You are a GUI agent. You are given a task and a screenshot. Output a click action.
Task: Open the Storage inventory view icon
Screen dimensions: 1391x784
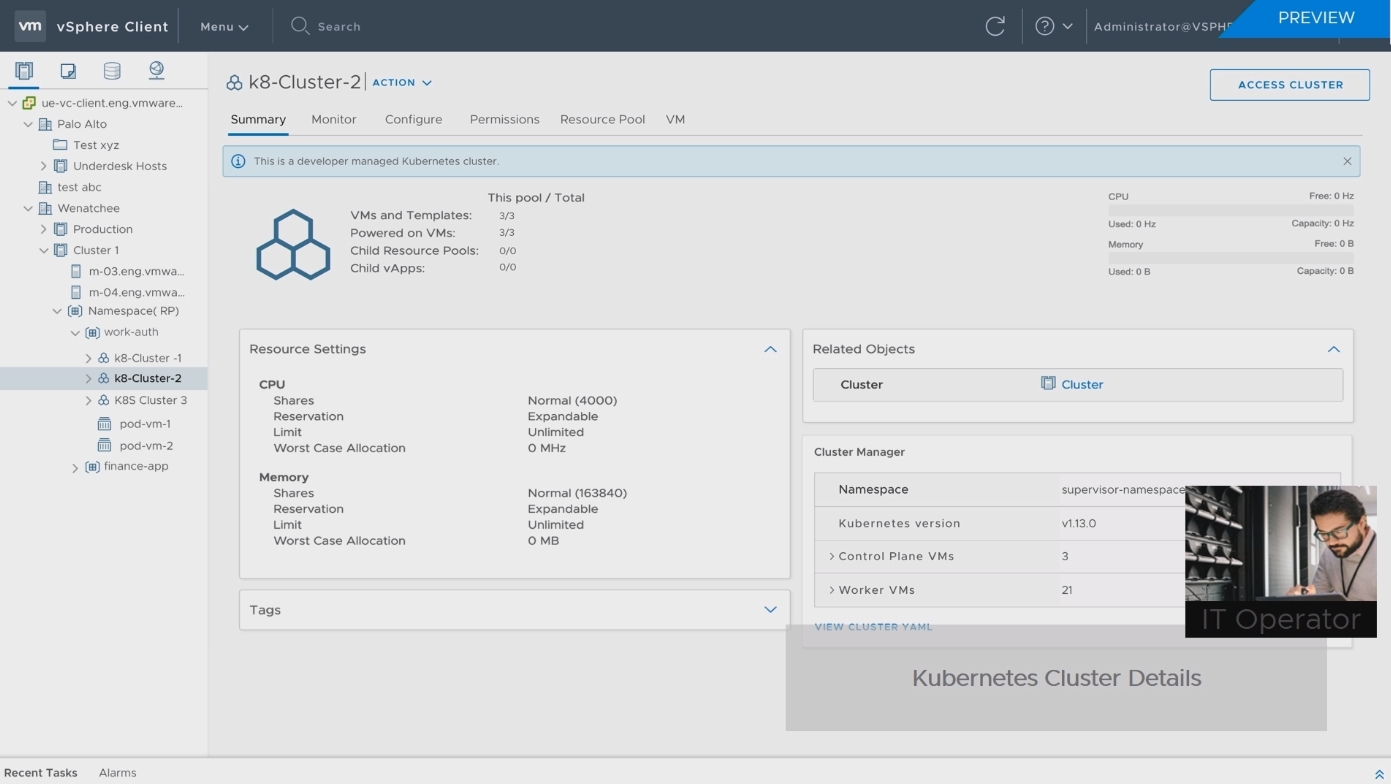pyautogui.click(x=112, y=71)
